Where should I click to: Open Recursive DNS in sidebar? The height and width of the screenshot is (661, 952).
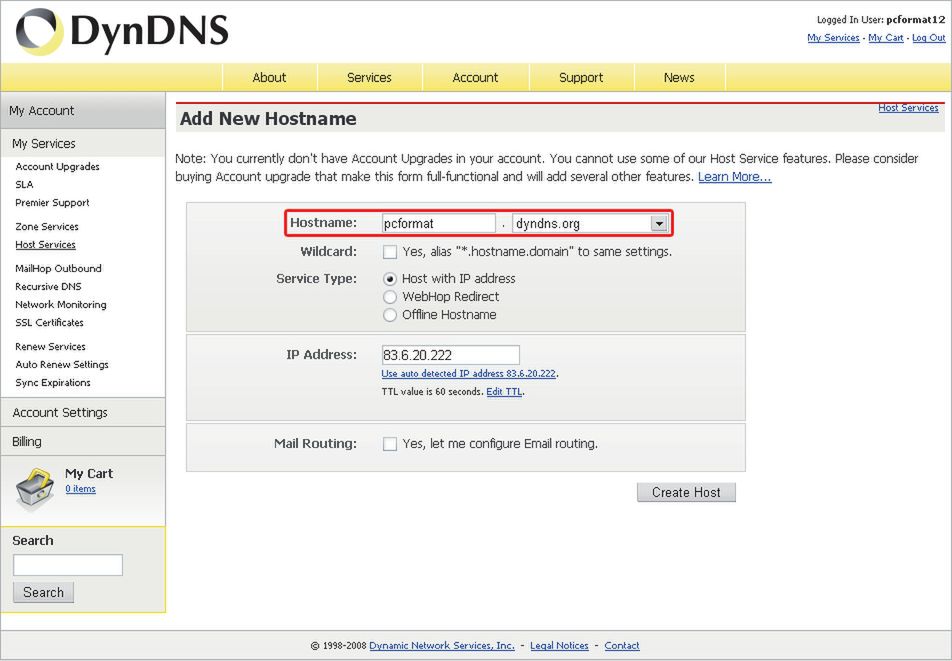pos(48,286)
